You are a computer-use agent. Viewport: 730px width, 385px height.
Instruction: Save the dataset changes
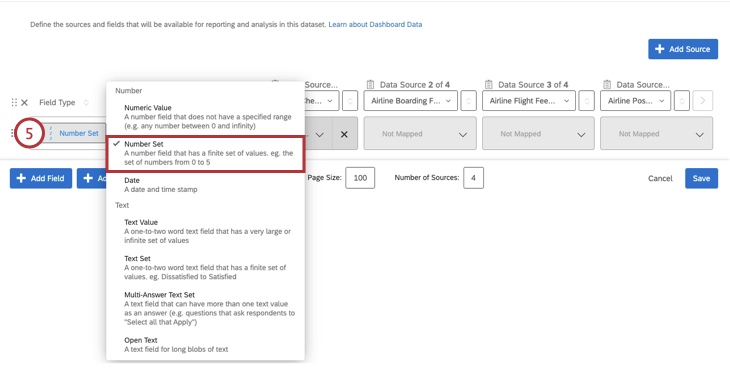701,178
